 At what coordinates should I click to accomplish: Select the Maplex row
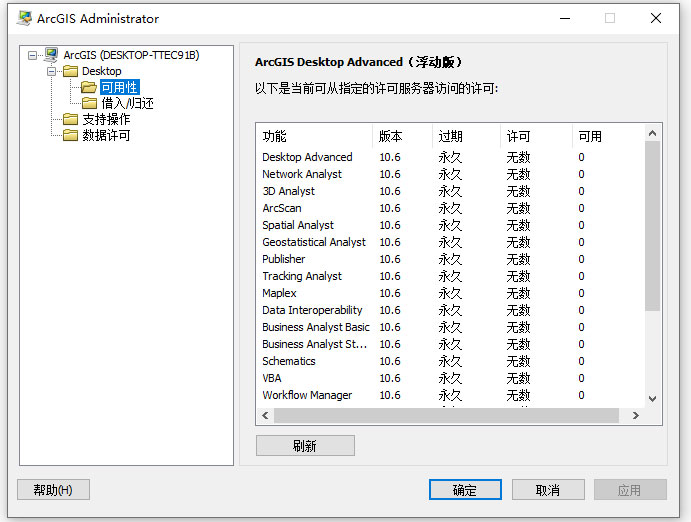click(450, 293)
